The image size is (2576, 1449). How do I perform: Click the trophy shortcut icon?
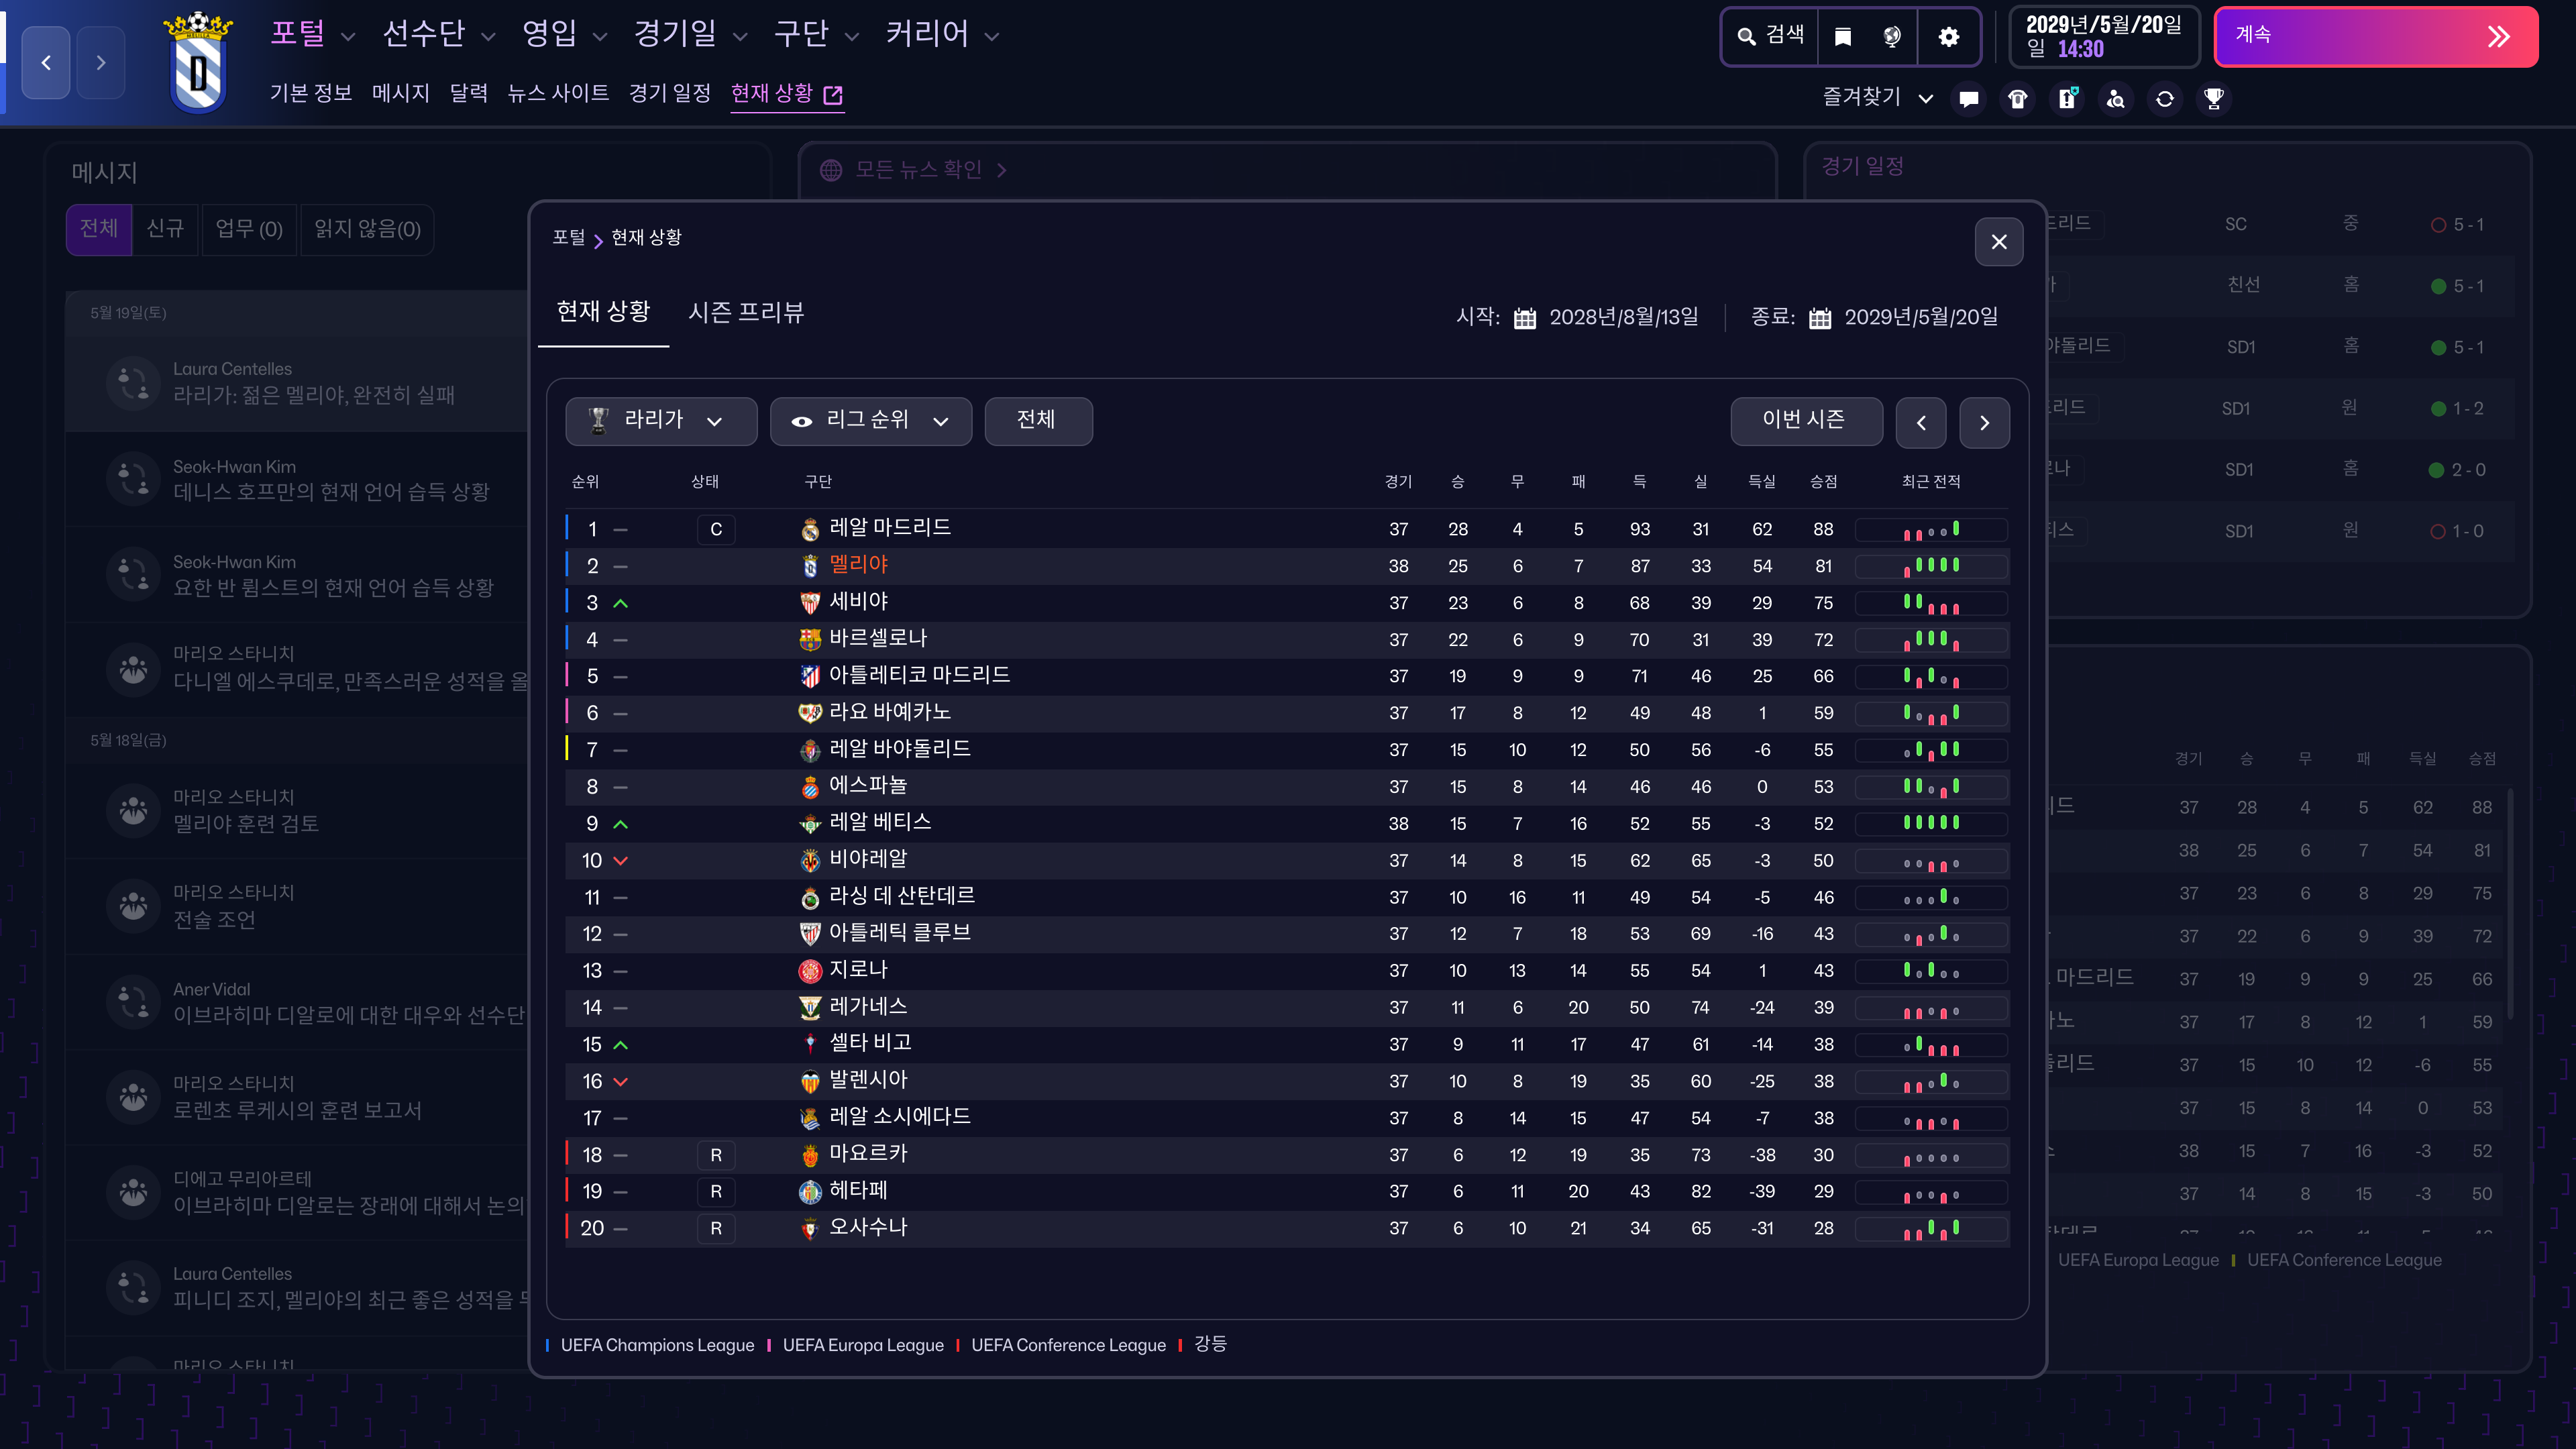coord(2214,99)
